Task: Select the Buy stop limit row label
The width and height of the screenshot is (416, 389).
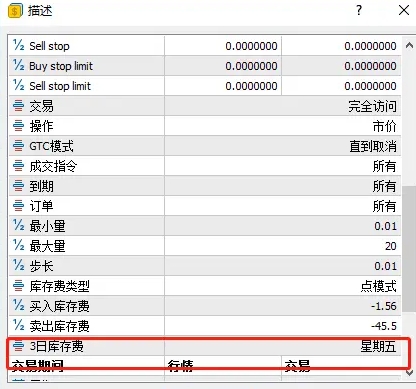Action: 61,66
